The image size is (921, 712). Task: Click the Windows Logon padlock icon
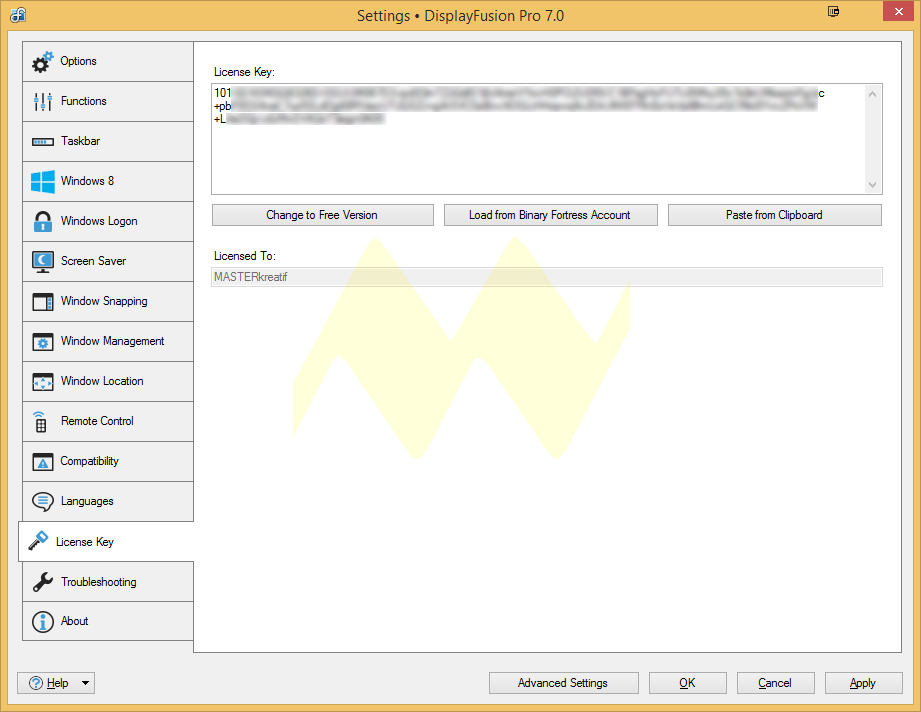click(x=43, y=221)
